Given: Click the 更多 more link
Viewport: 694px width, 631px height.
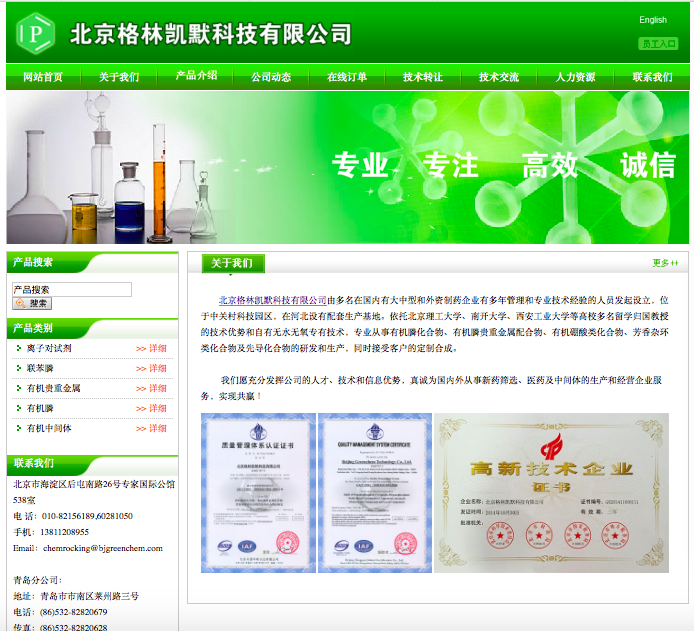Looking at the screenshot, I should pos(665,263).
